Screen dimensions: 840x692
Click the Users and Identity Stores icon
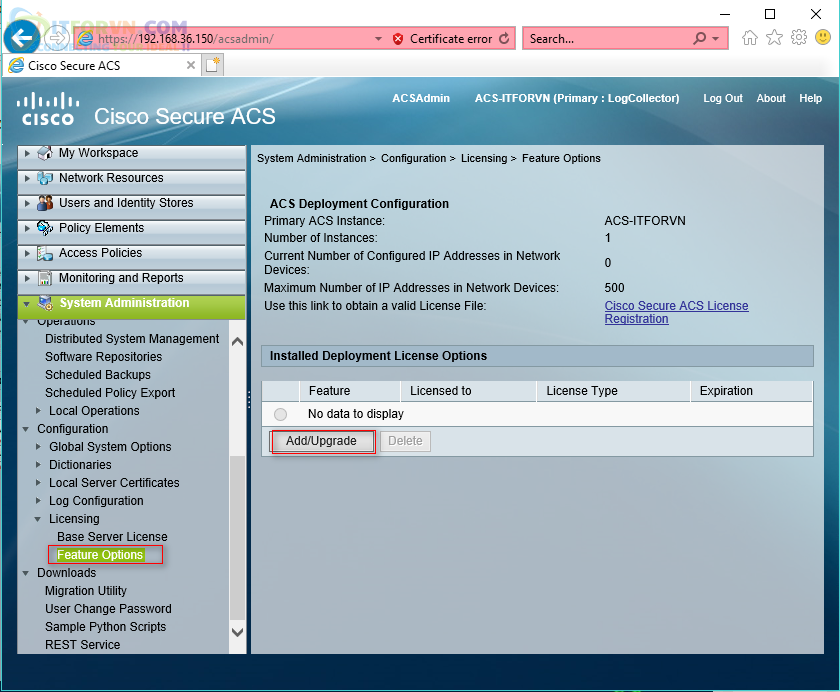(45, 203)
